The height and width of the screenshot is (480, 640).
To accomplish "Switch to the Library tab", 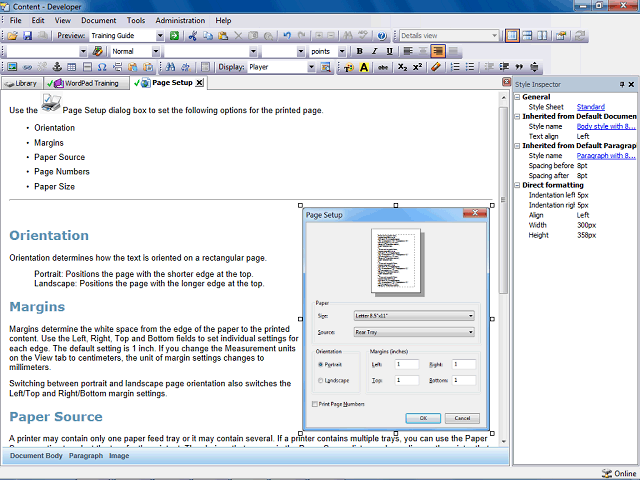I will [x=22, y=83].
